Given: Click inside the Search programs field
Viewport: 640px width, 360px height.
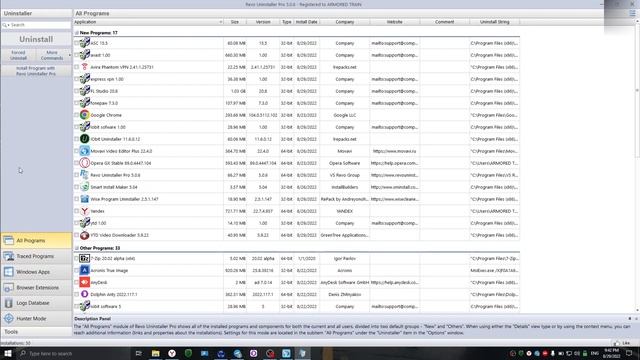Looking at the screenshot, I should point(40,25).
